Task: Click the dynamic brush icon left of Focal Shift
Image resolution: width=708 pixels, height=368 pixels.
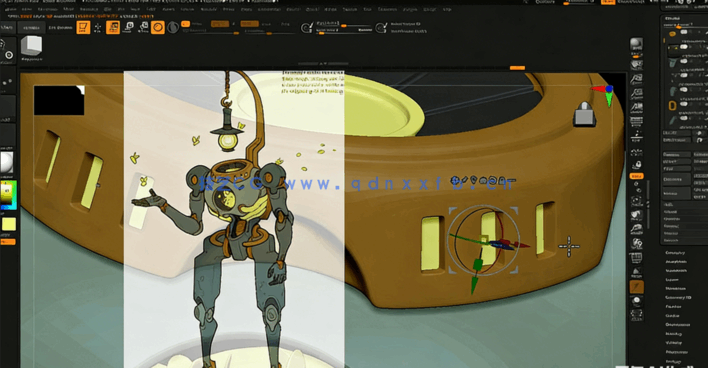Action: [307, 28]
